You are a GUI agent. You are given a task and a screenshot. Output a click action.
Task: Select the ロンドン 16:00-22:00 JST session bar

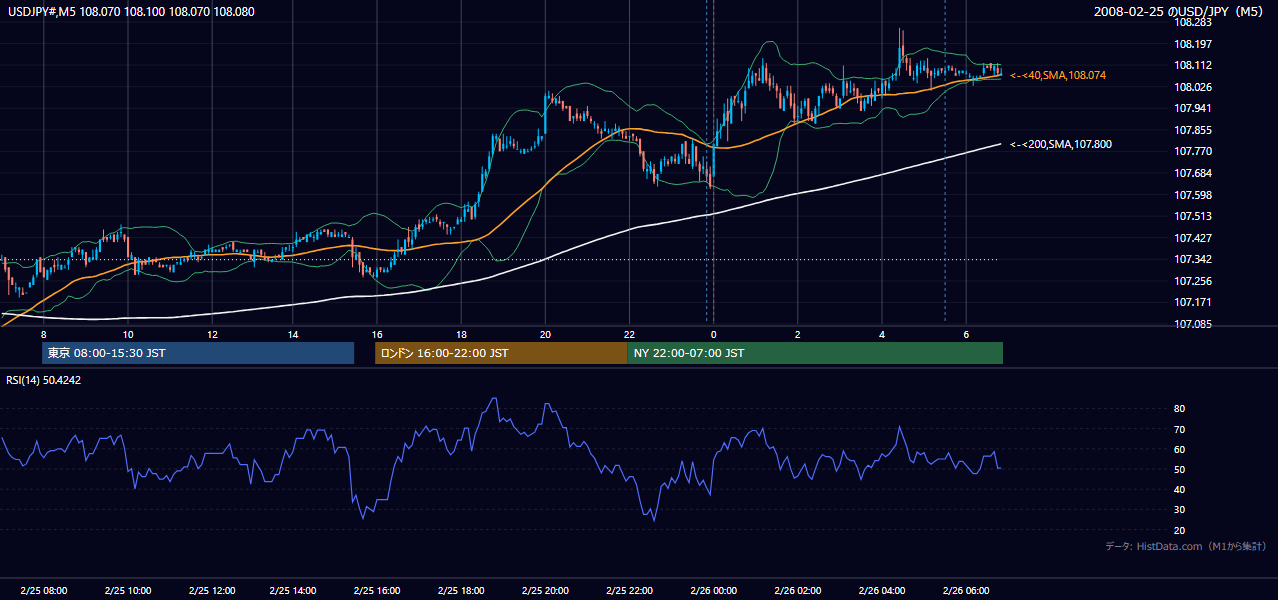pos(500,353)
